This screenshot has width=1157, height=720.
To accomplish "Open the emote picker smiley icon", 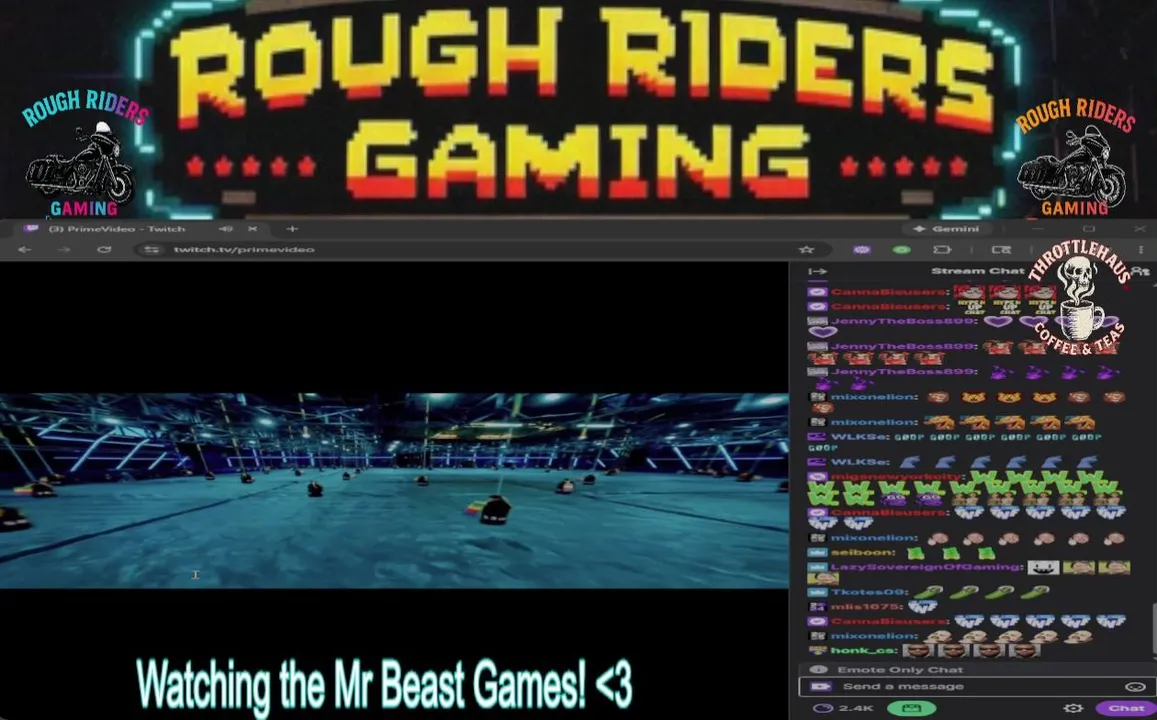I will point(1135,686).
